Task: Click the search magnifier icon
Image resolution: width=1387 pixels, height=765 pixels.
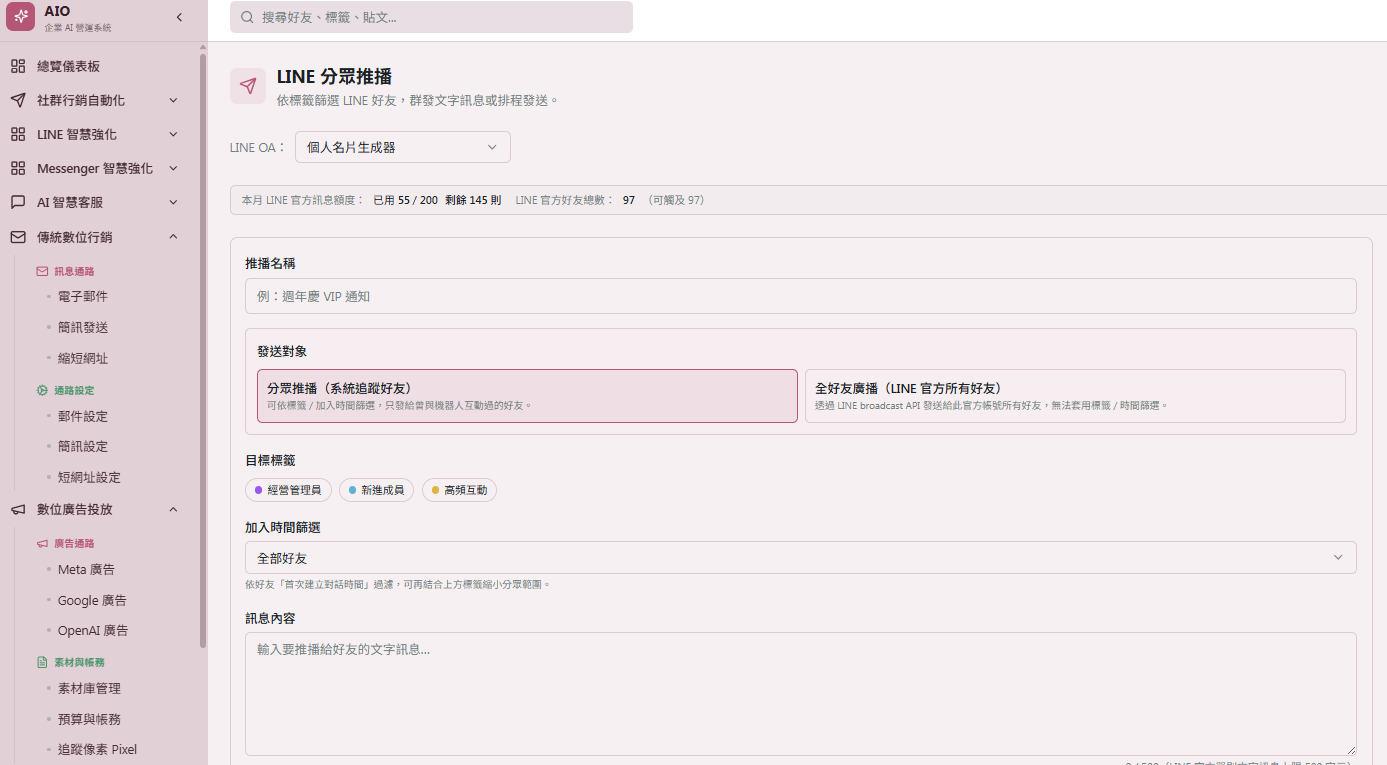Action: point(247,17)
